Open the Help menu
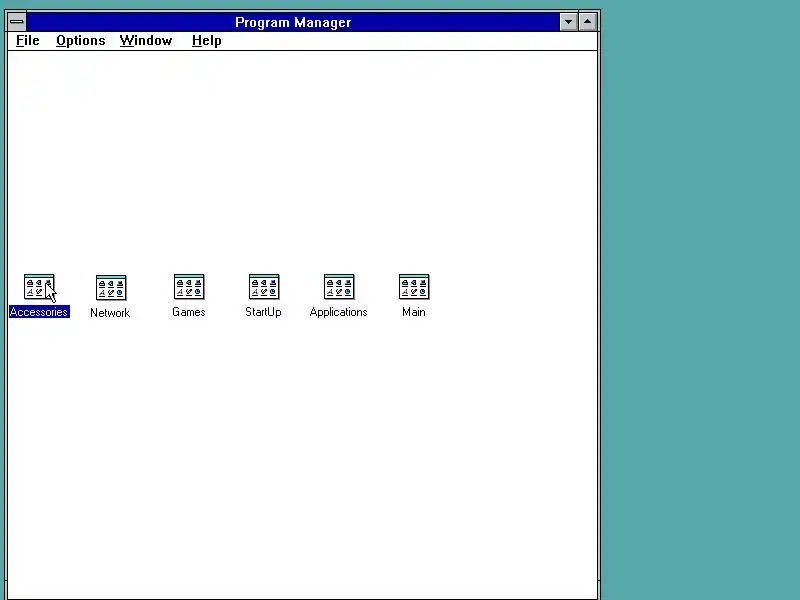800x600 pixels. pyautogui.click(x=207, y=41)
